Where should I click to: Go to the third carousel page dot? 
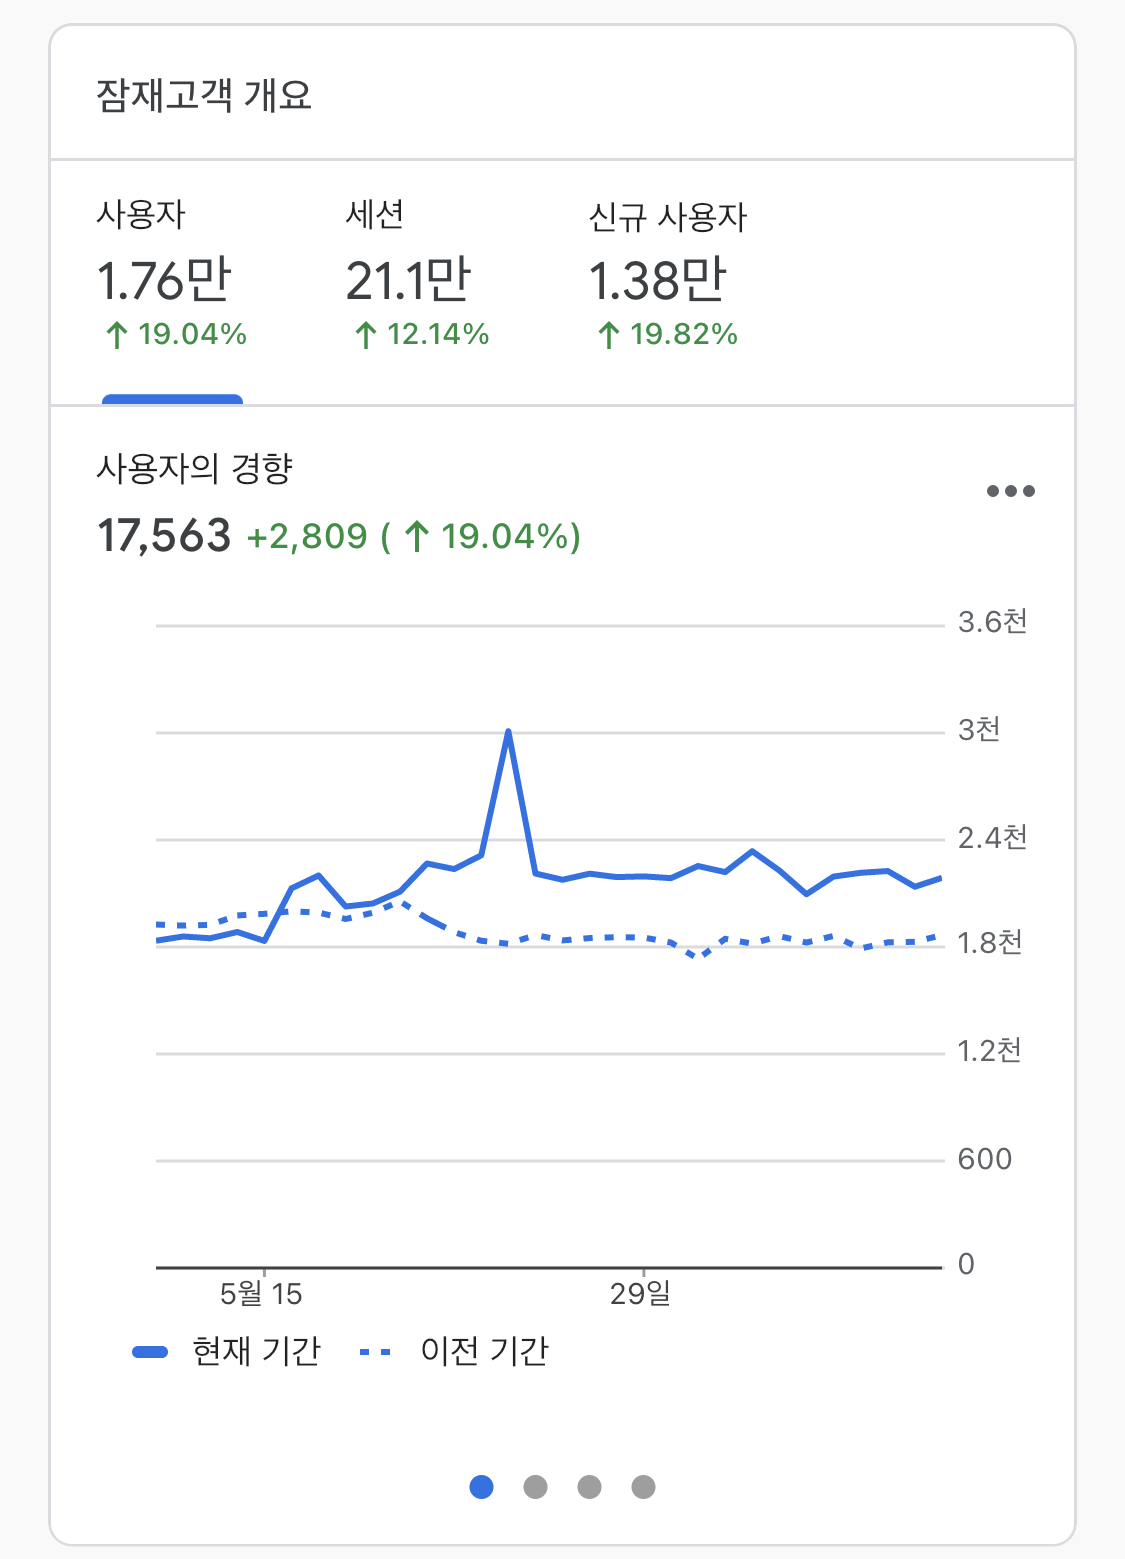pos(589,1487)
